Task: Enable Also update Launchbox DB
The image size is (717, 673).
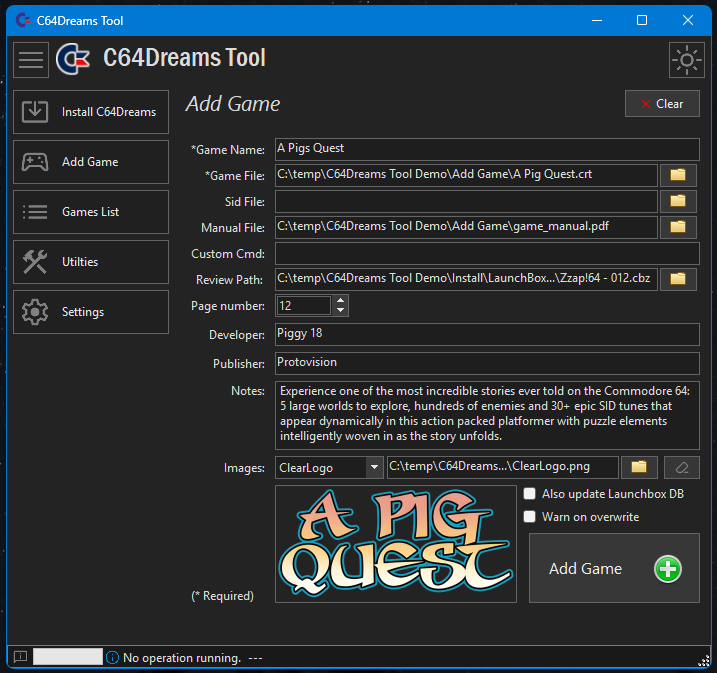Action: [x=530, y=494]
